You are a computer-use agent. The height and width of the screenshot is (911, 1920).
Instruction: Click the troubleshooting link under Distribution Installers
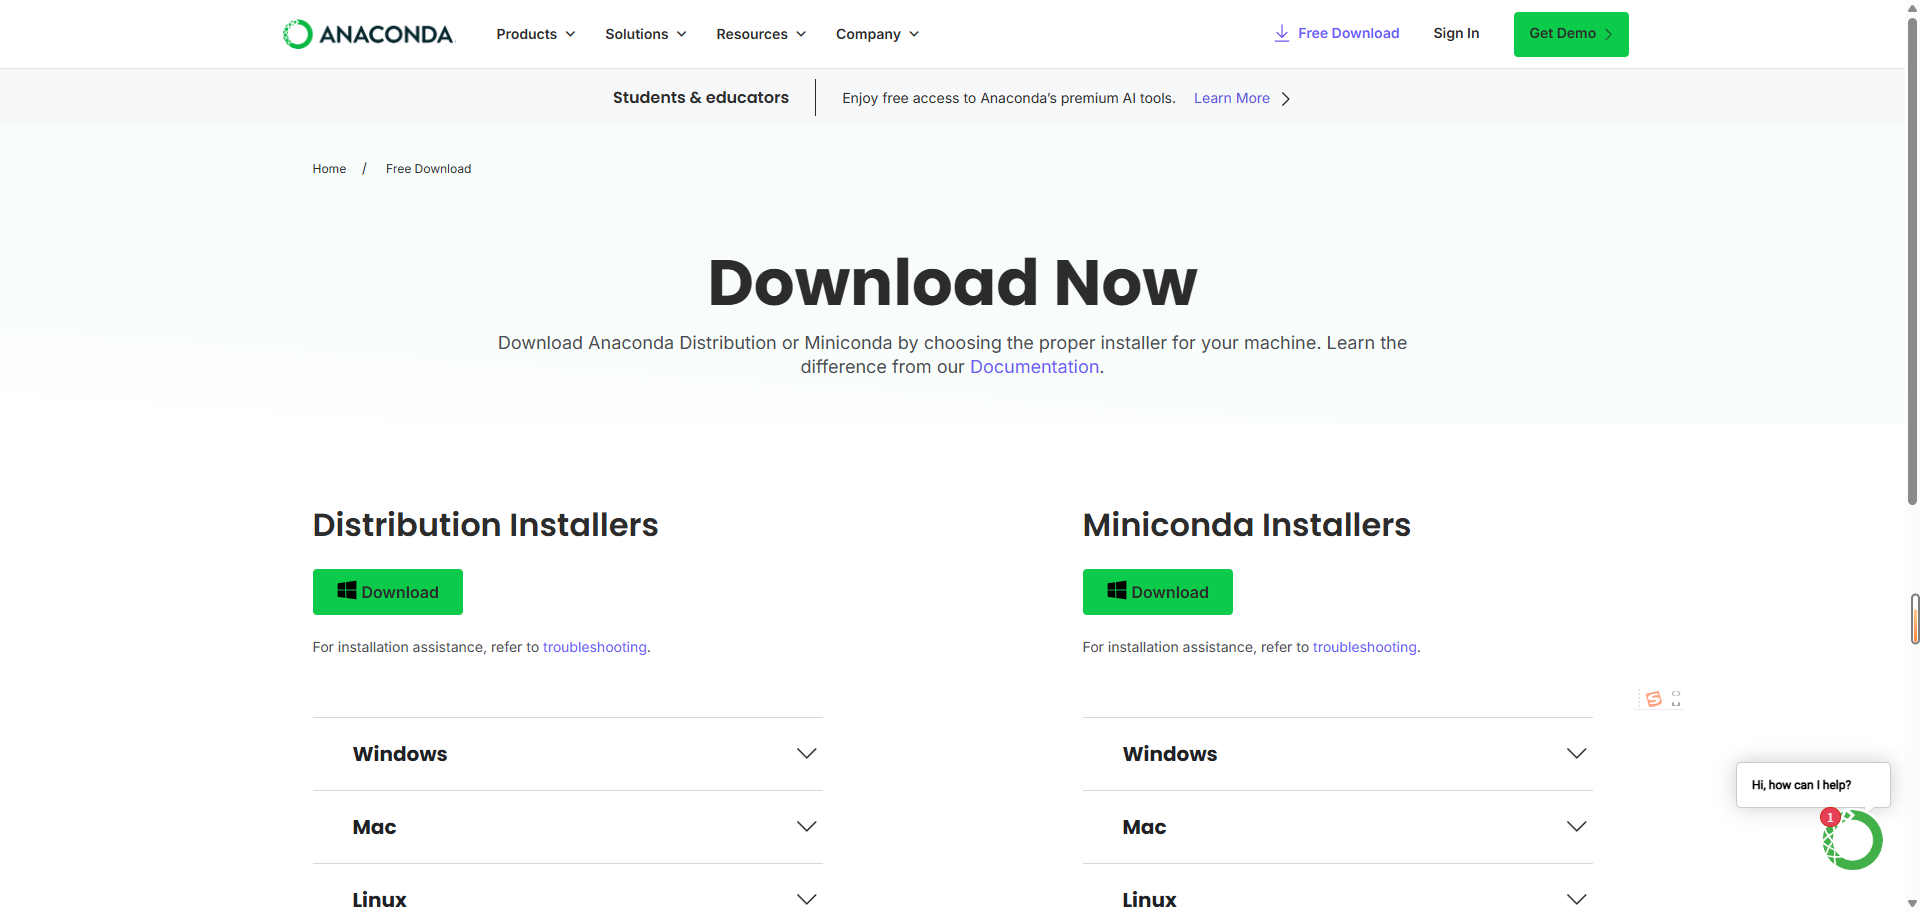595,647
